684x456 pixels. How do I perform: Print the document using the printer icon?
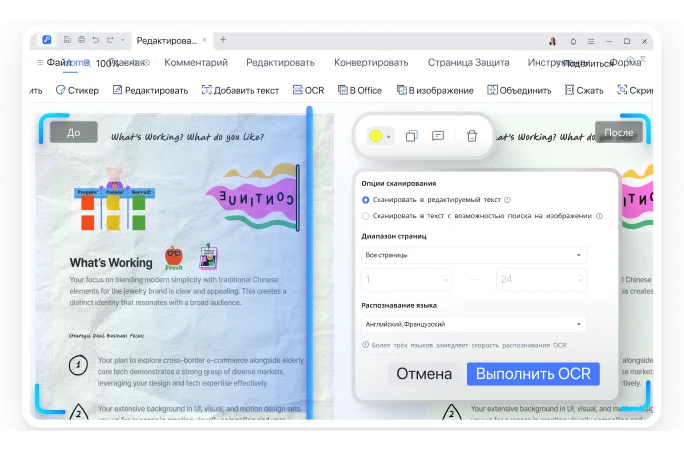pyautogui.click(x=82, y=40)
